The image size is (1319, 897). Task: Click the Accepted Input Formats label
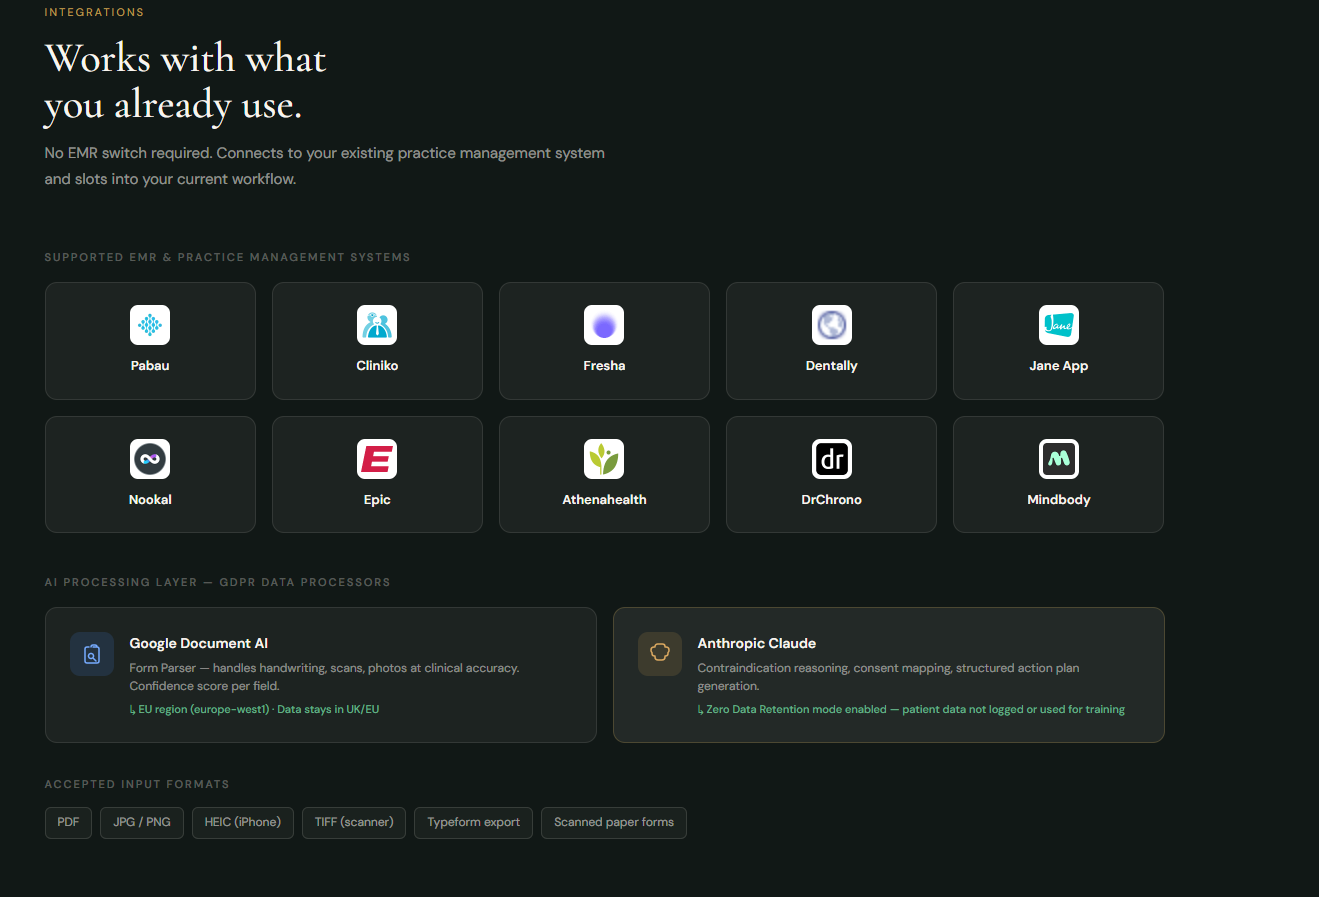click(x=137, y=784)
